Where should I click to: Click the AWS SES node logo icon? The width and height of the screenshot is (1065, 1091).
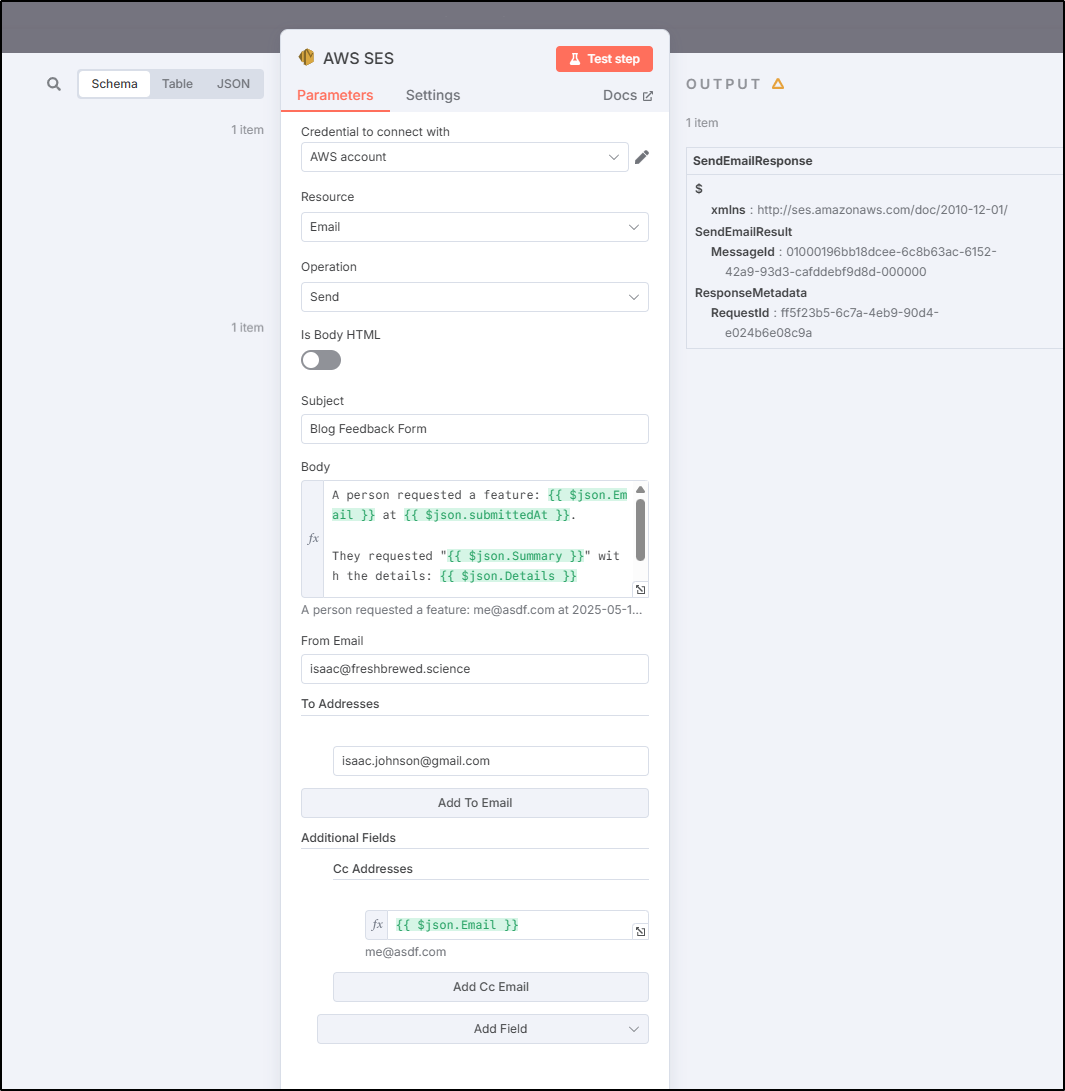tap(307, 58)
